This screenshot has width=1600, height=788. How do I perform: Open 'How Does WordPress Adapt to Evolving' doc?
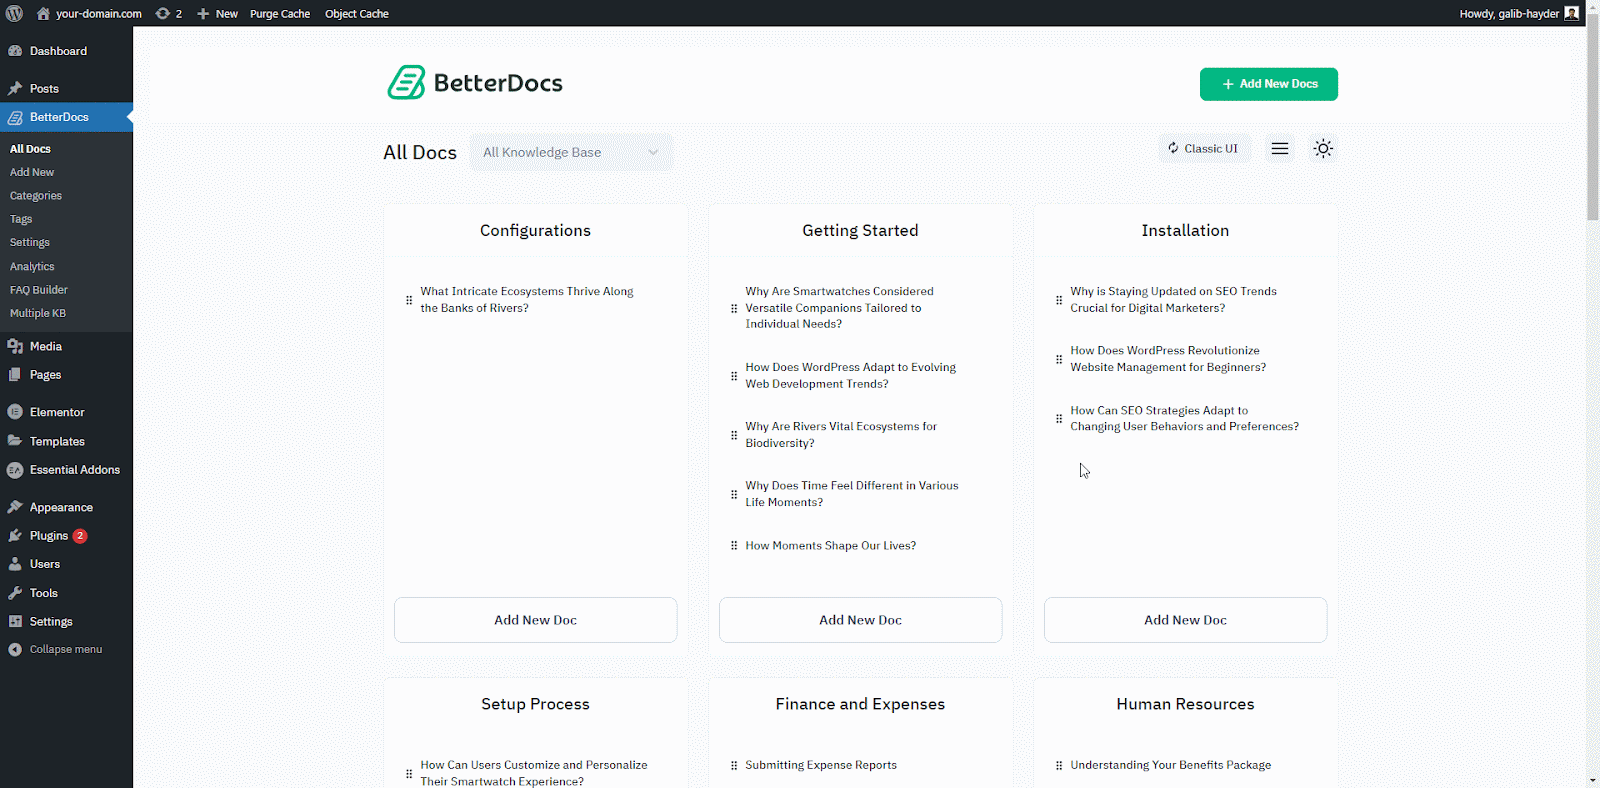(850, 375)
